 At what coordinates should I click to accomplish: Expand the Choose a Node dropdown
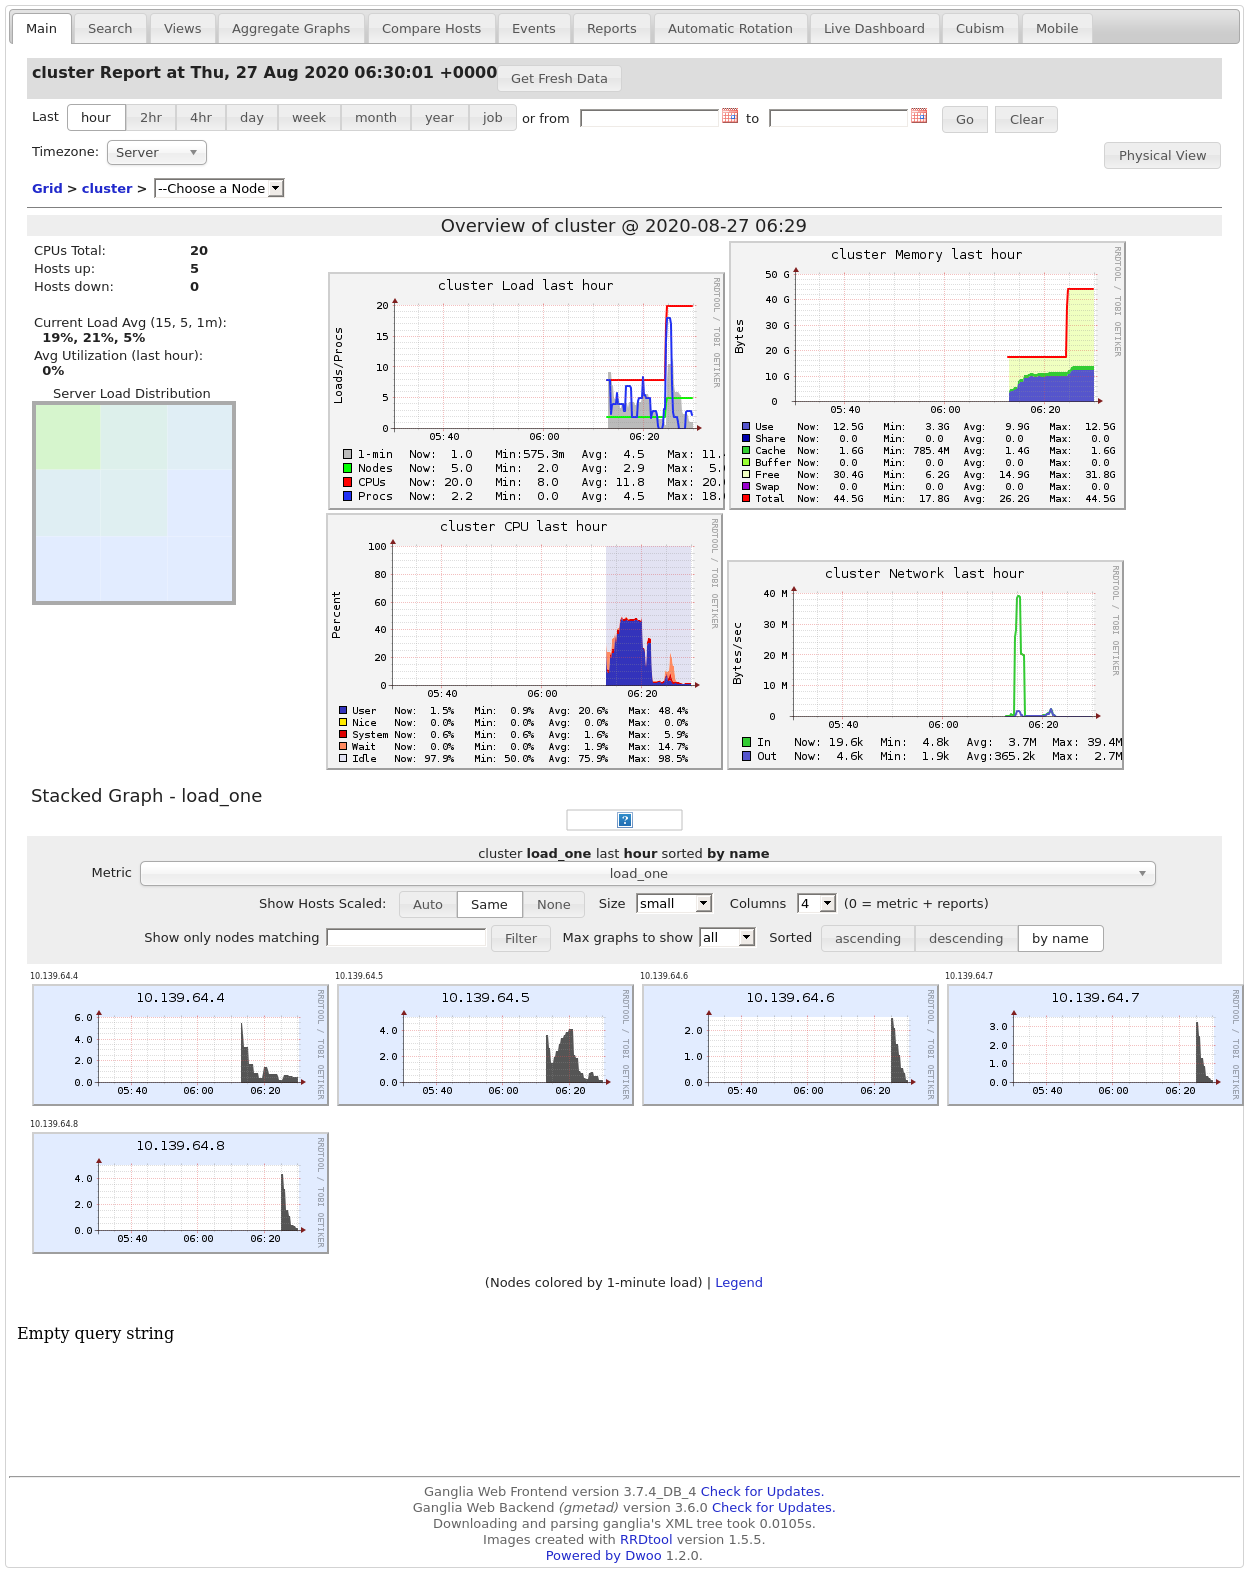(x=219, y=188)
